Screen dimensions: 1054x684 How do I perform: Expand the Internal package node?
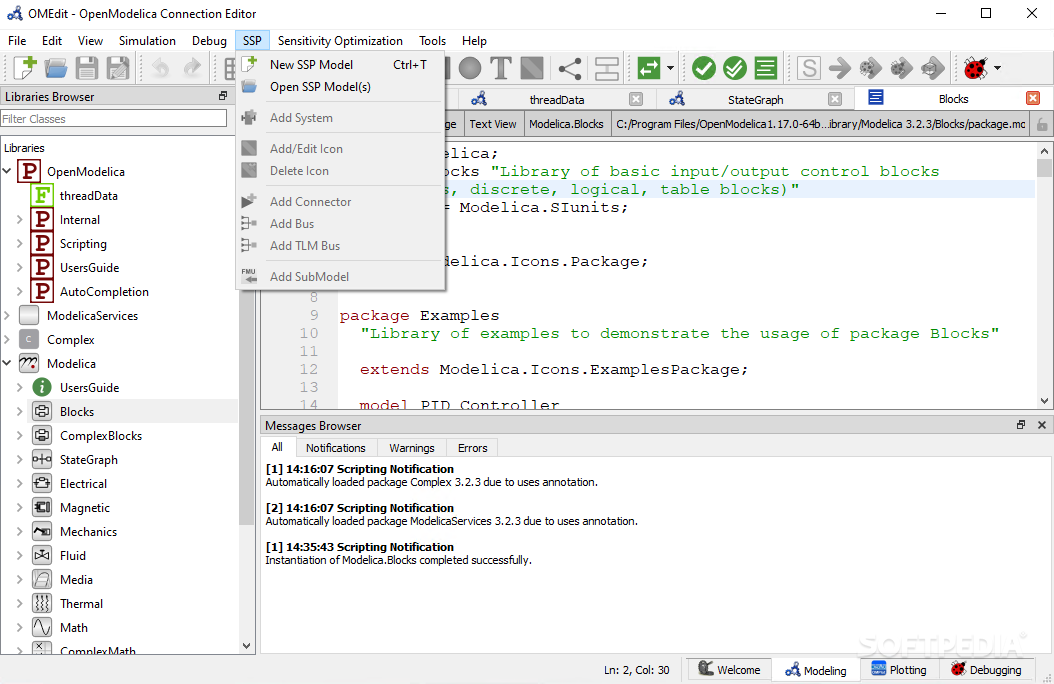(19, 220)
